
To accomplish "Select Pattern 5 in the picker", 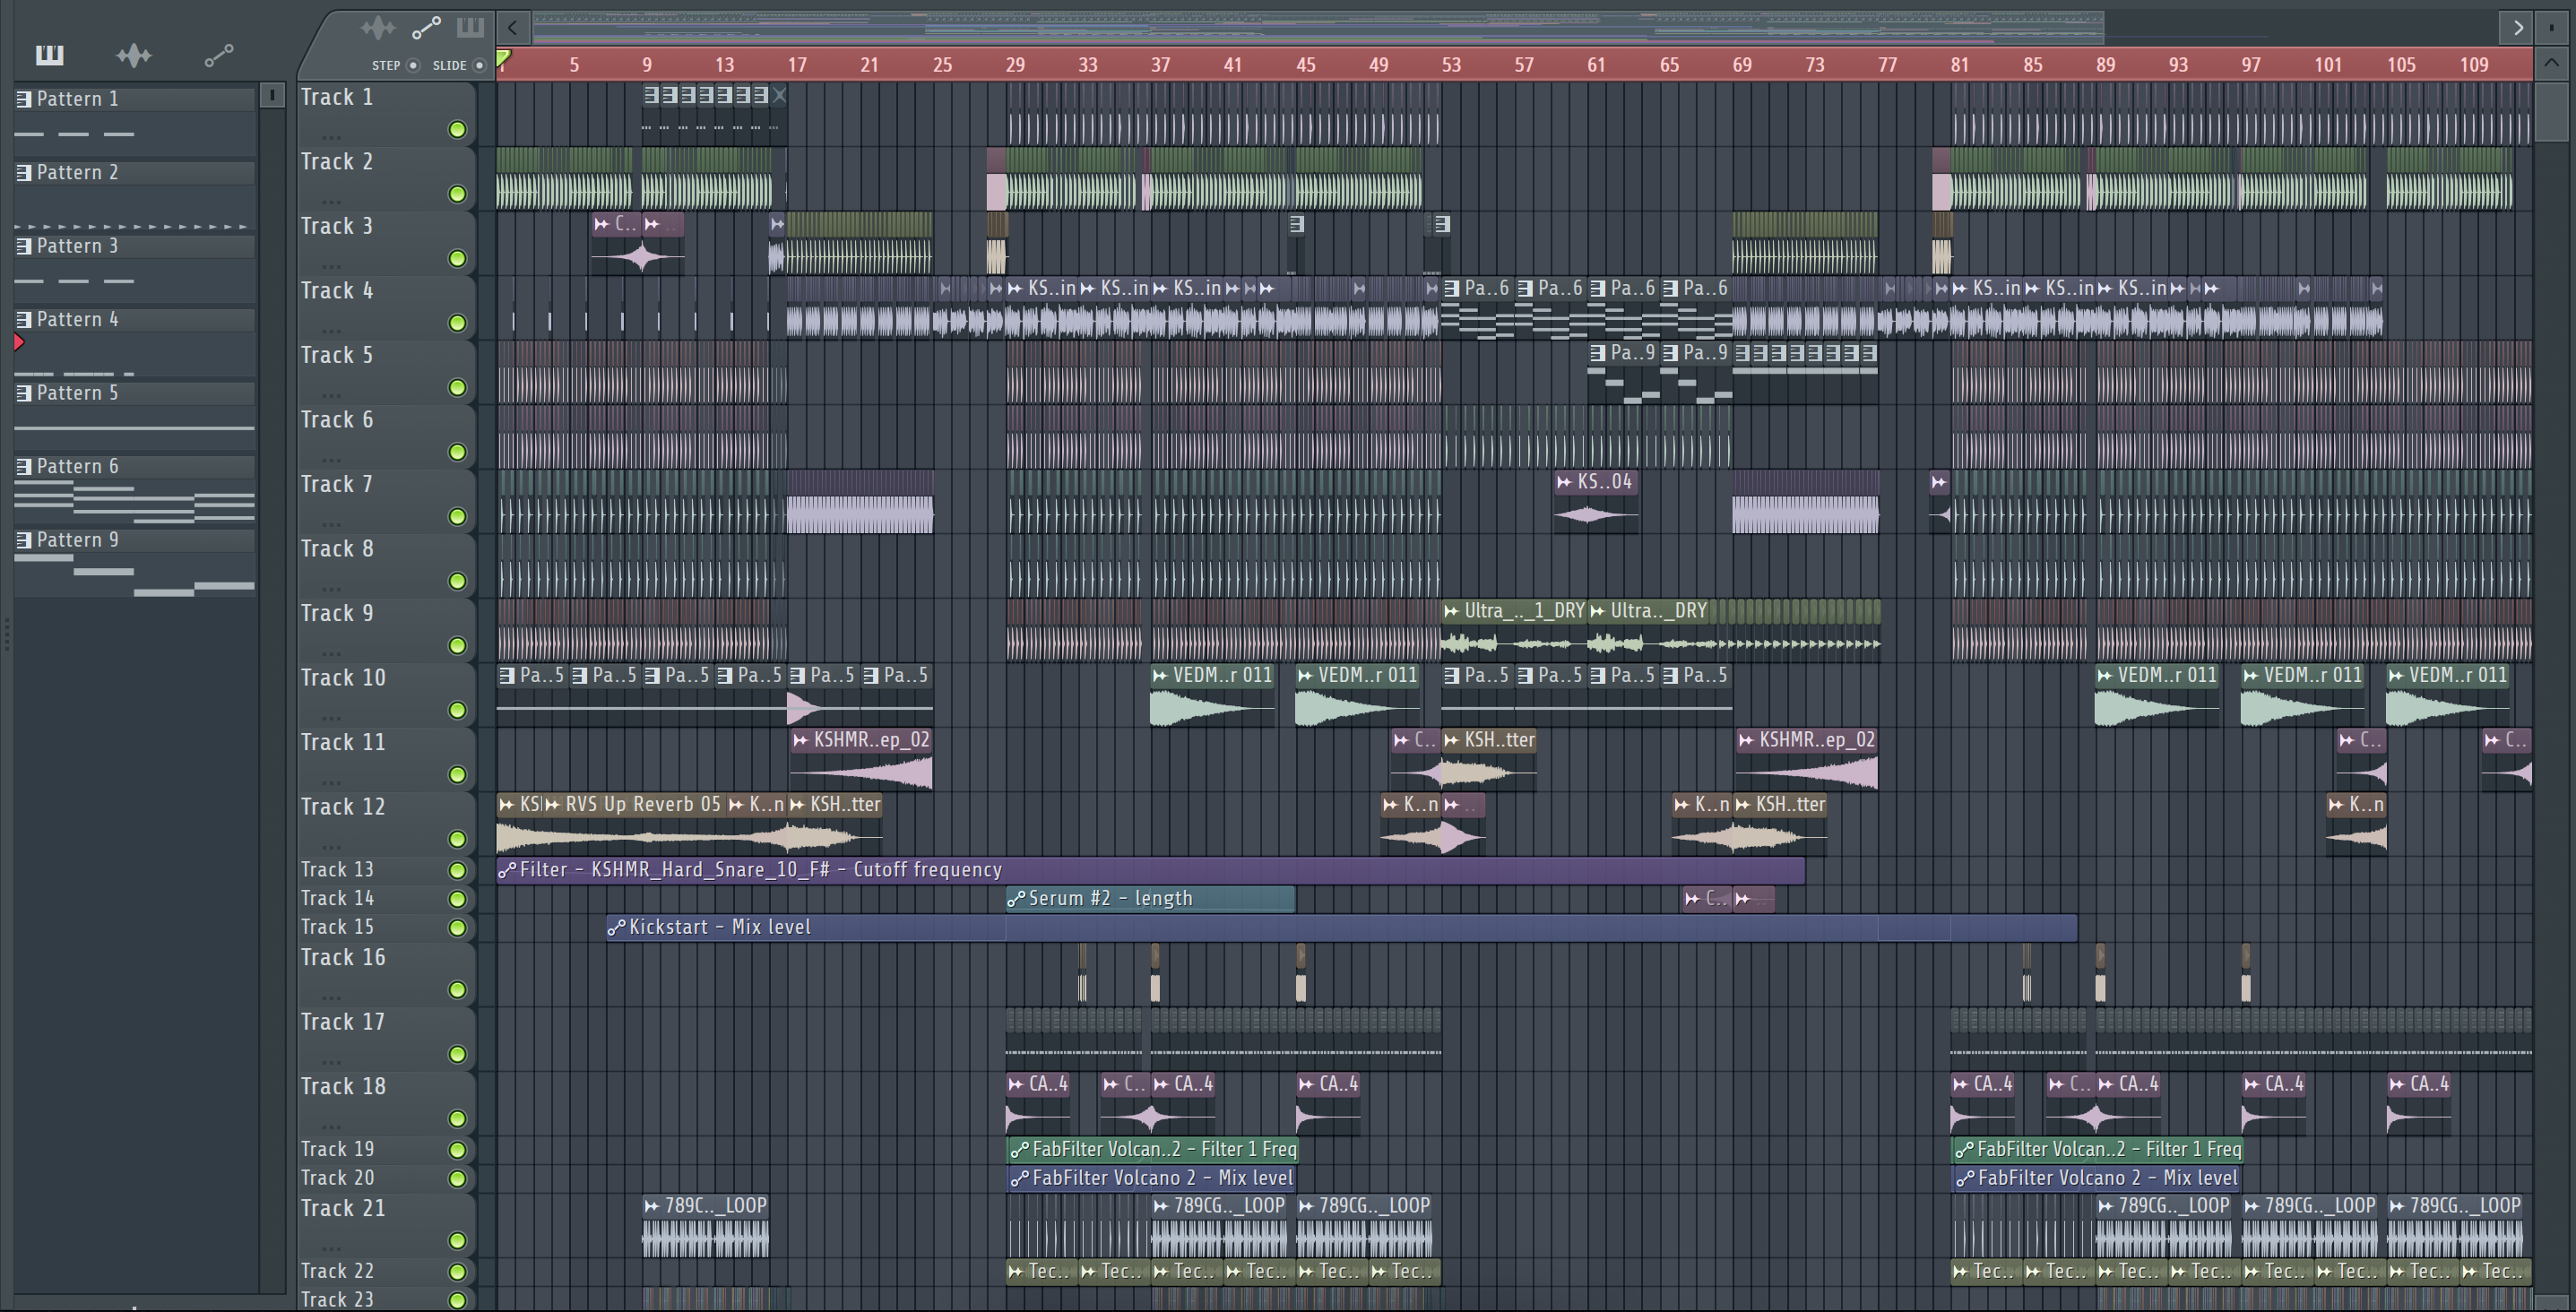I will (x=135, y=393).
